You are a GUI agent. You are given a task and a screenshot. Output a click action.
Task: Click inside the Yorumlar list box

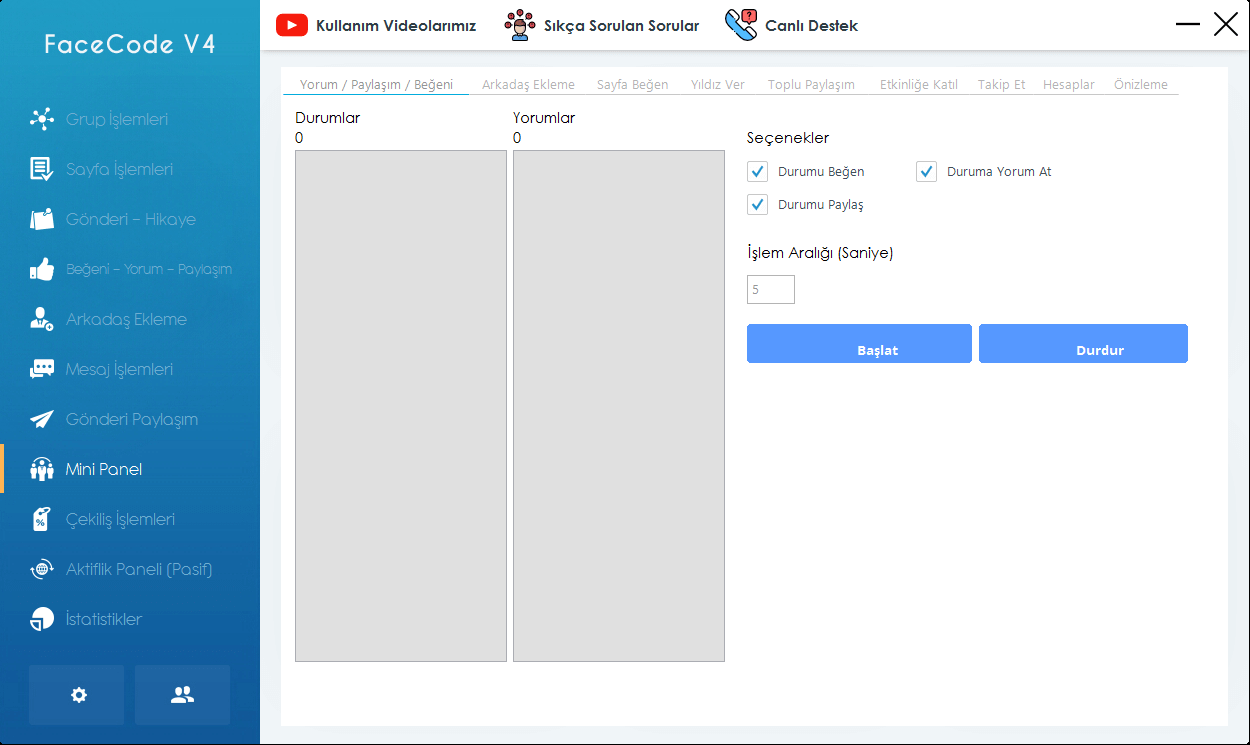pyautogui.click(x=619, y=406)
